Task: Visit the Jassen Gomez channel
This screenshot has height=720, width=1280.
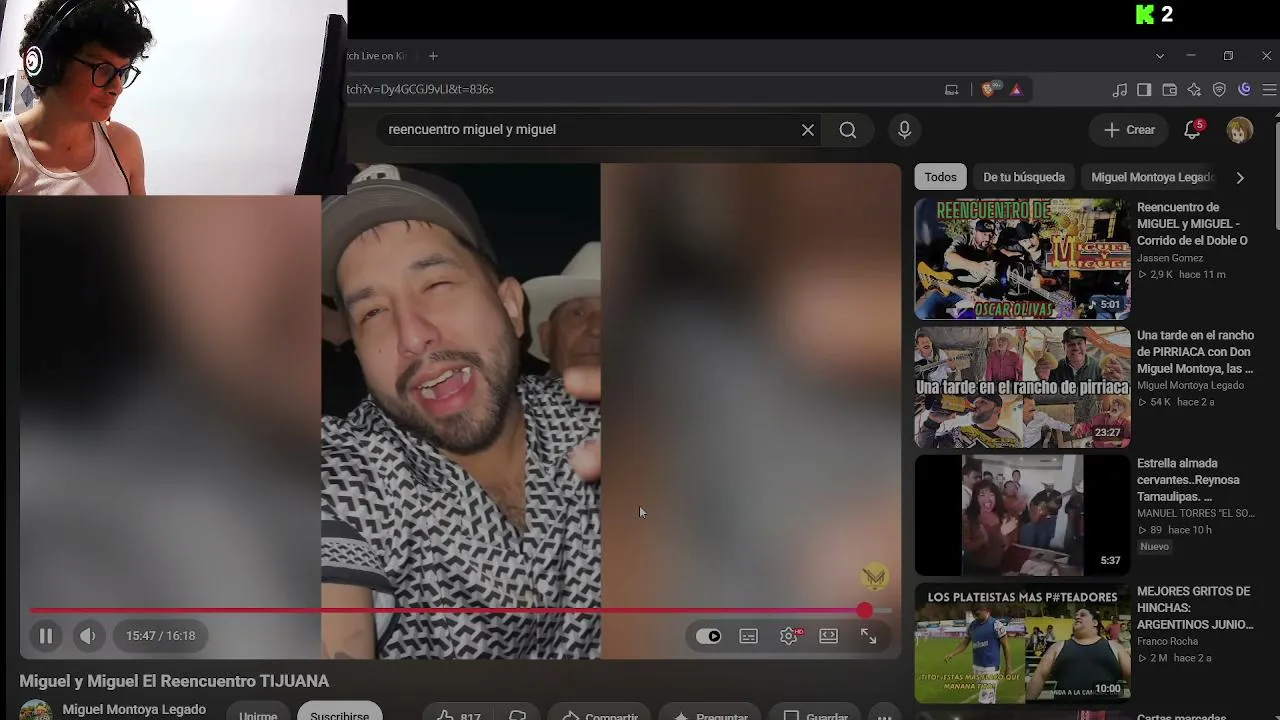Action: point(1170,258)
